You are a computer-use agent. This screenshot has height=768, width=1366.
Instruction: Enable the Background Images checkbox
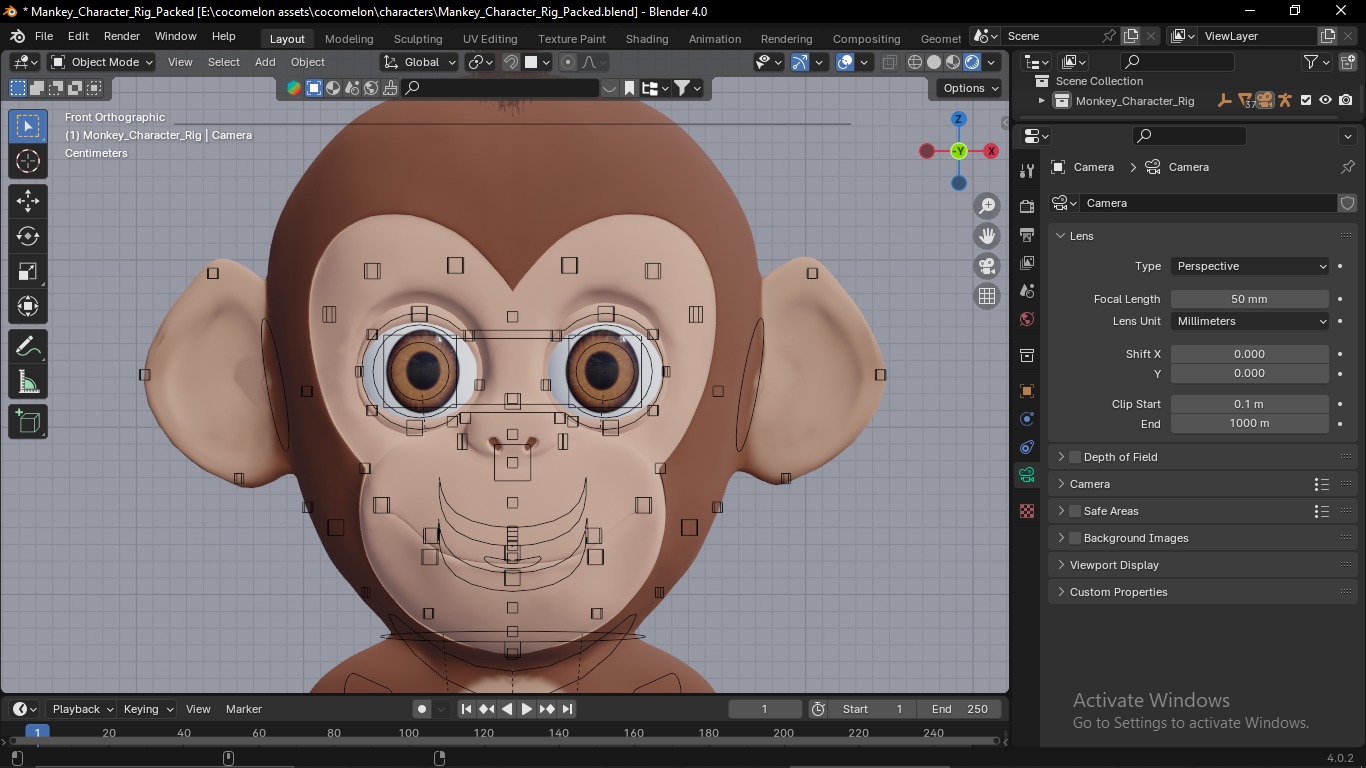coord(1075,538)
